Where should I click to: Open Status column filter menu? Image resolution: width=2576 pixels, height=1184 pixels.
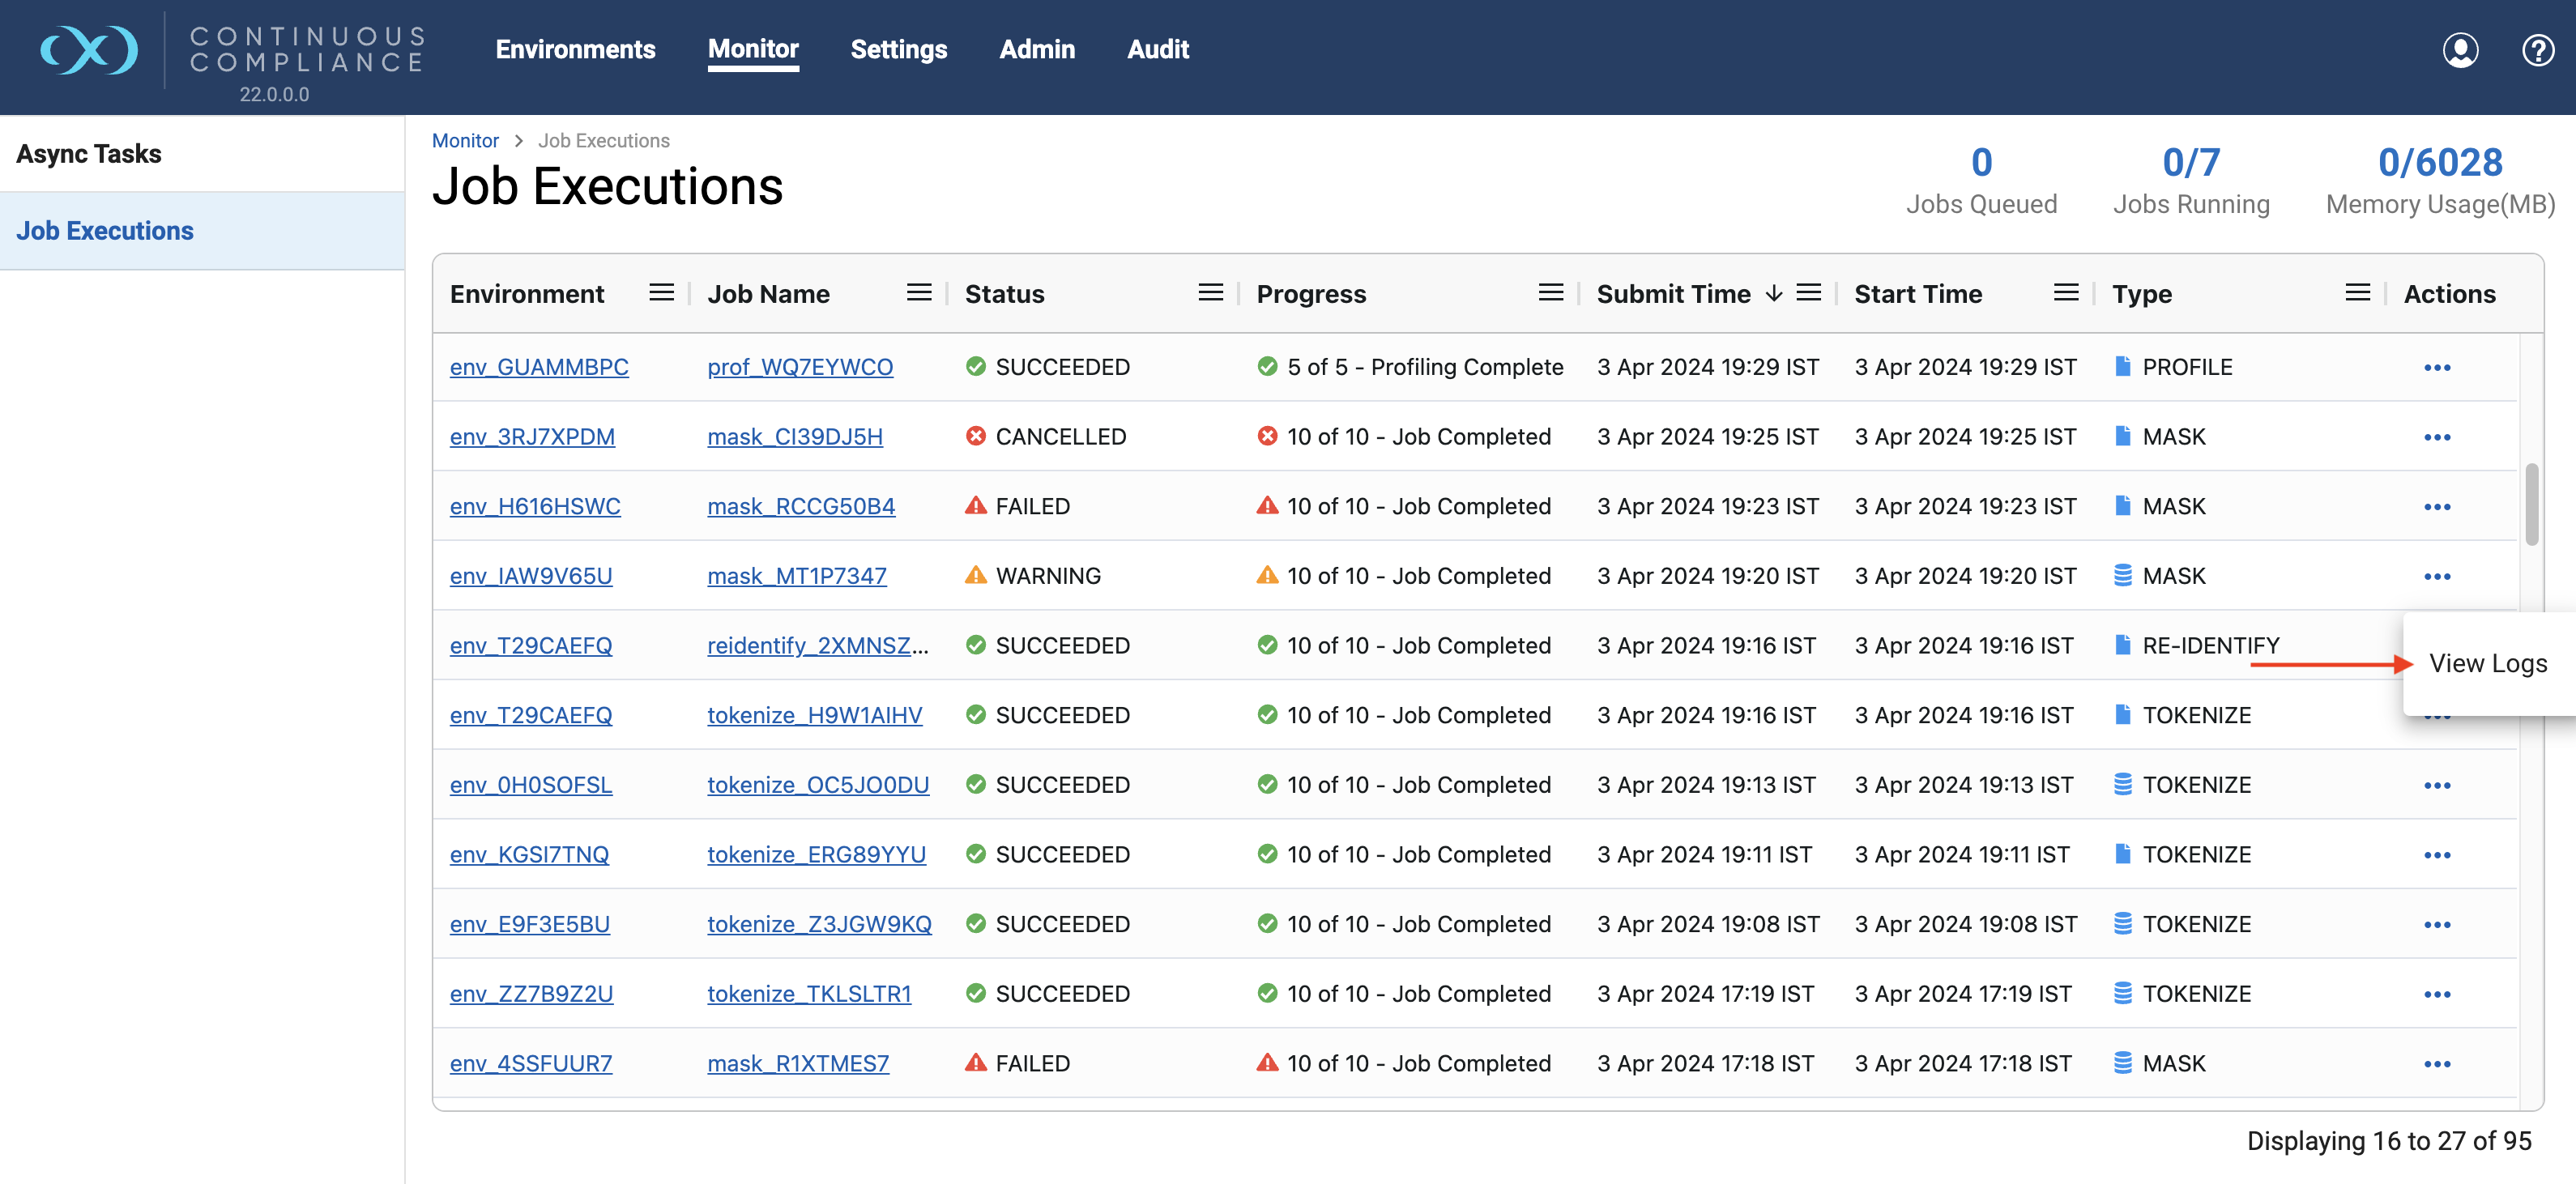1210,293
